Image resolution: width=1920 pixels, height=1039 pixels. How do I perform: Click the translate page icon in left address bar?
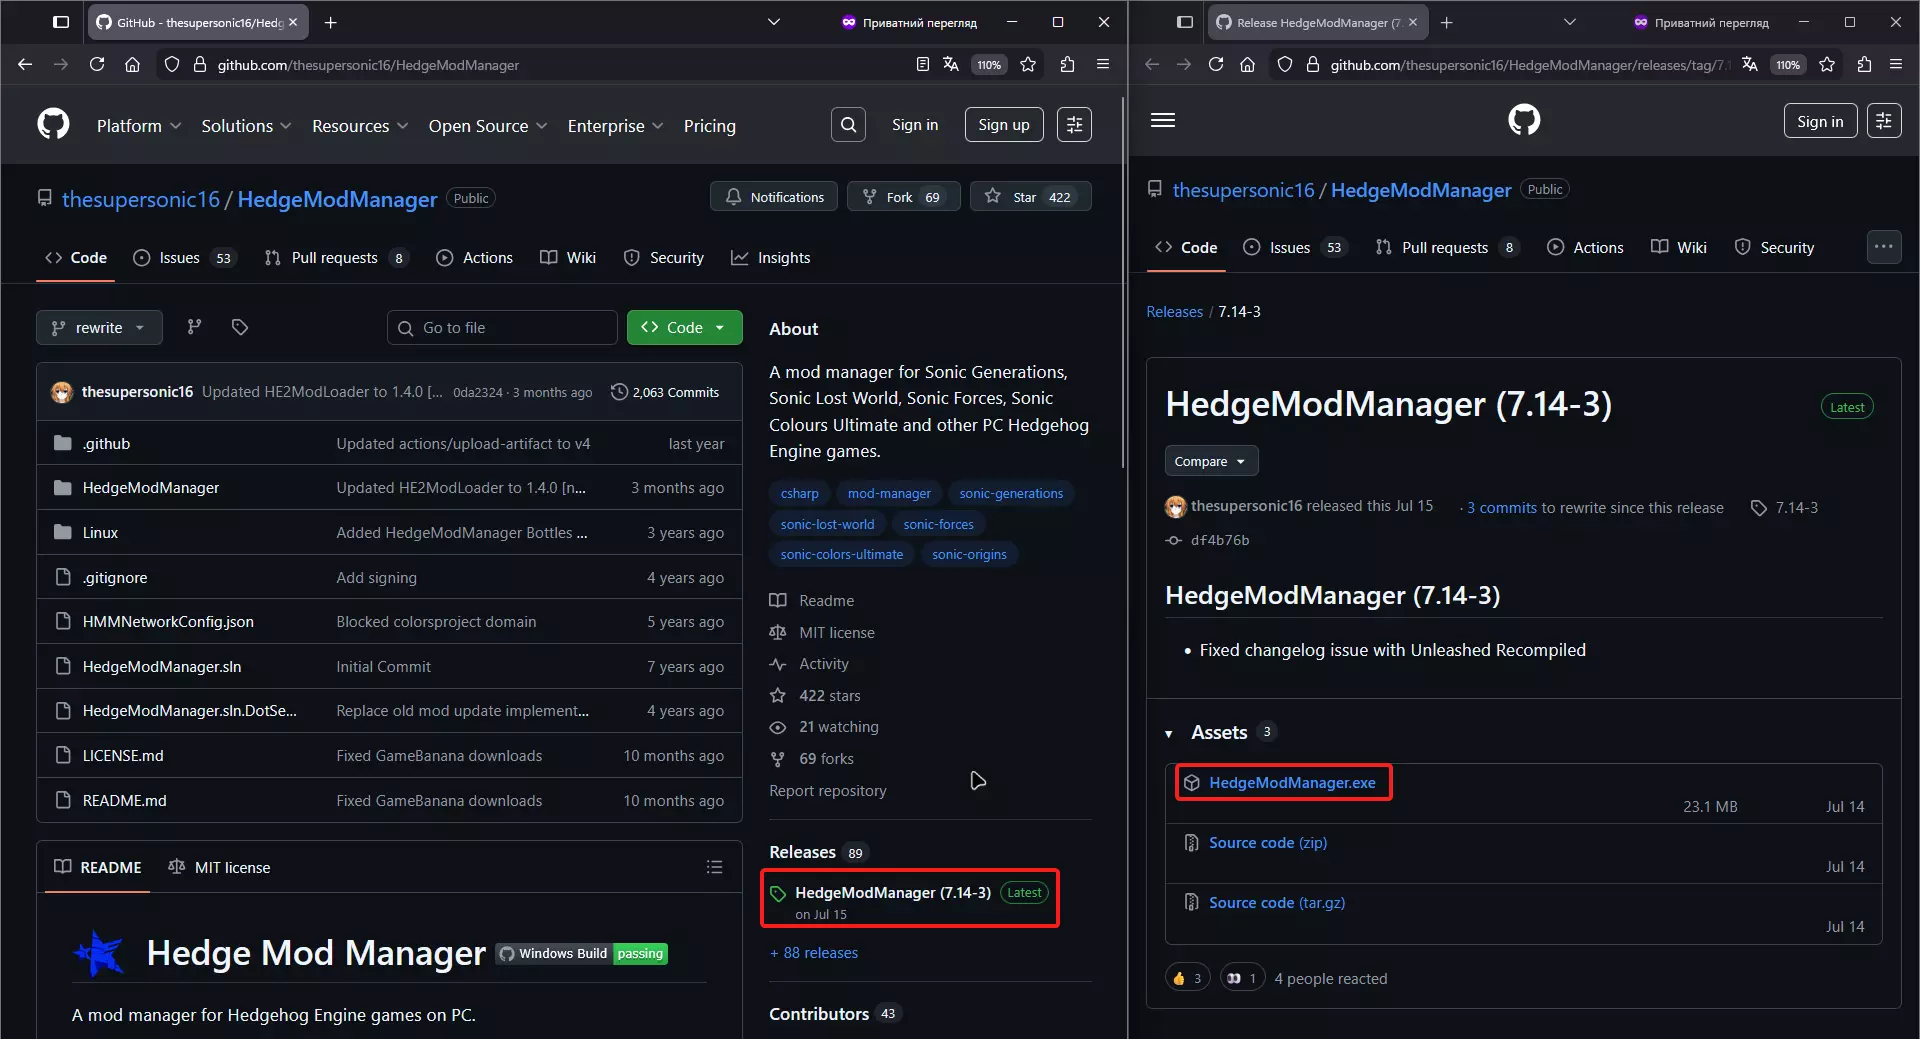950,65
